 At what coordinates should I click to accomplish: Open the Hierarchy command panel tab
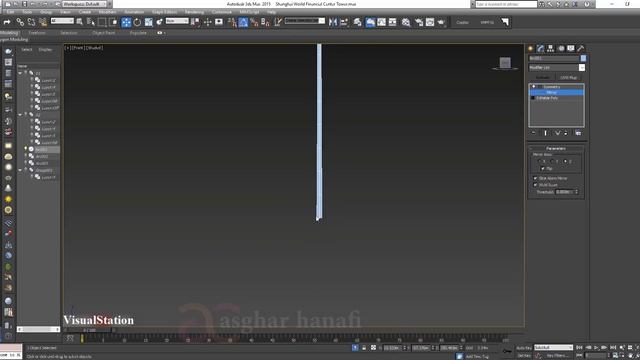[x=551, y=49]
